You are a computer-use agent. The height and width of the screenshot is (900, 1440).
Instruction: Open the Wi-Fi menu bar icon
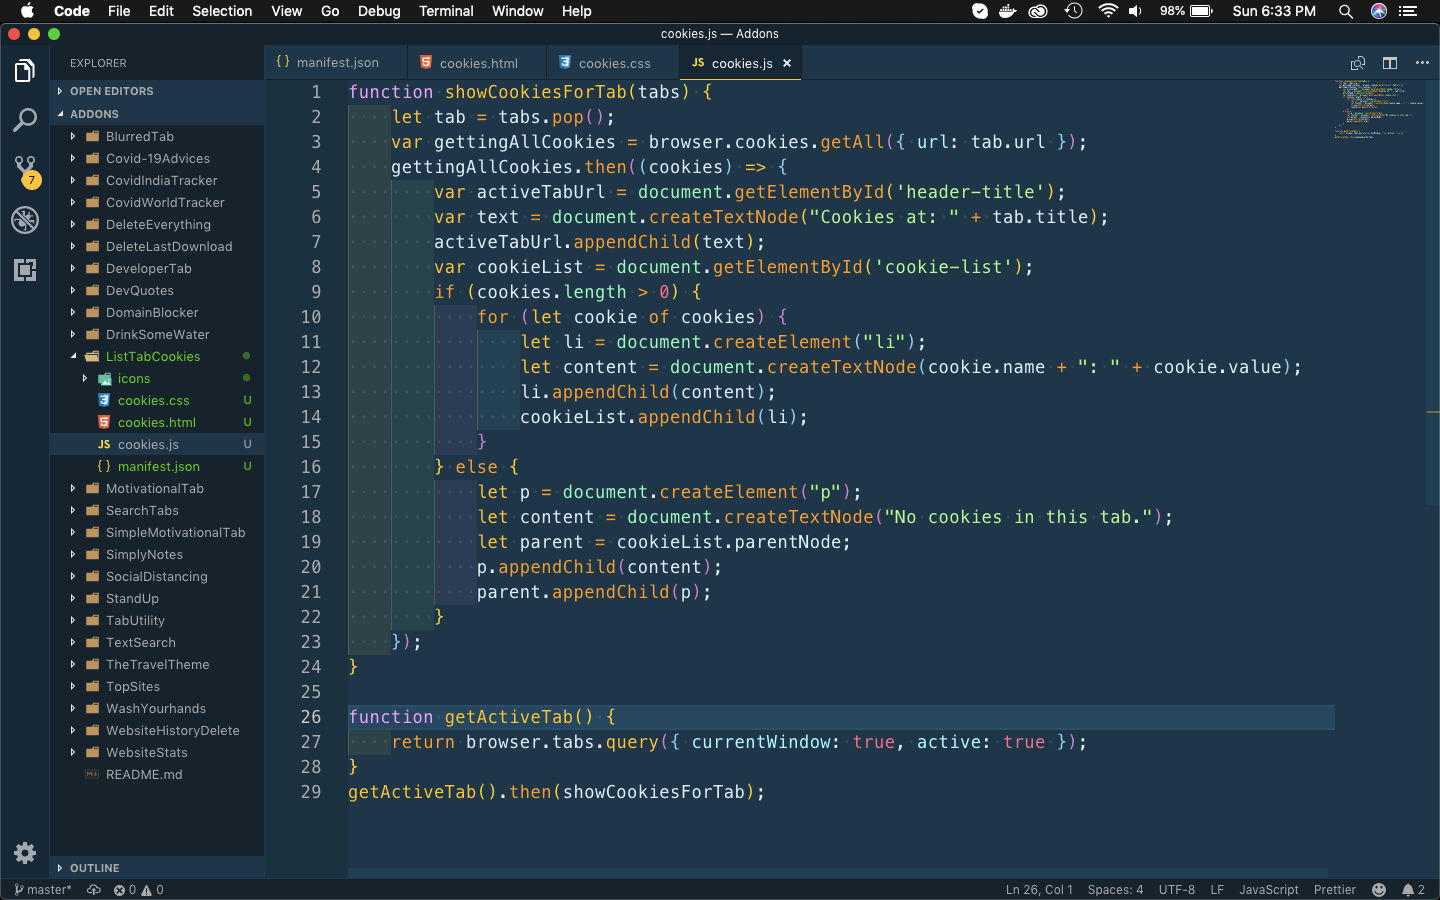tap(1107, 11)
